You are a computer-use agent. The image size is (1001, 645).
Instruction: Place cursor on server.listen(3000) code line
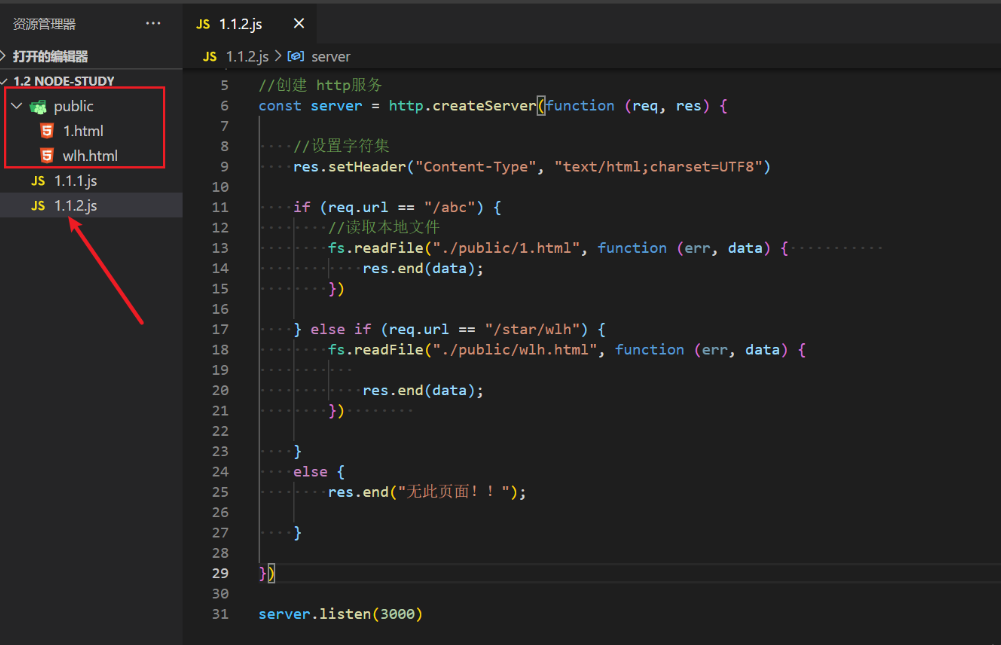[340, 614]
